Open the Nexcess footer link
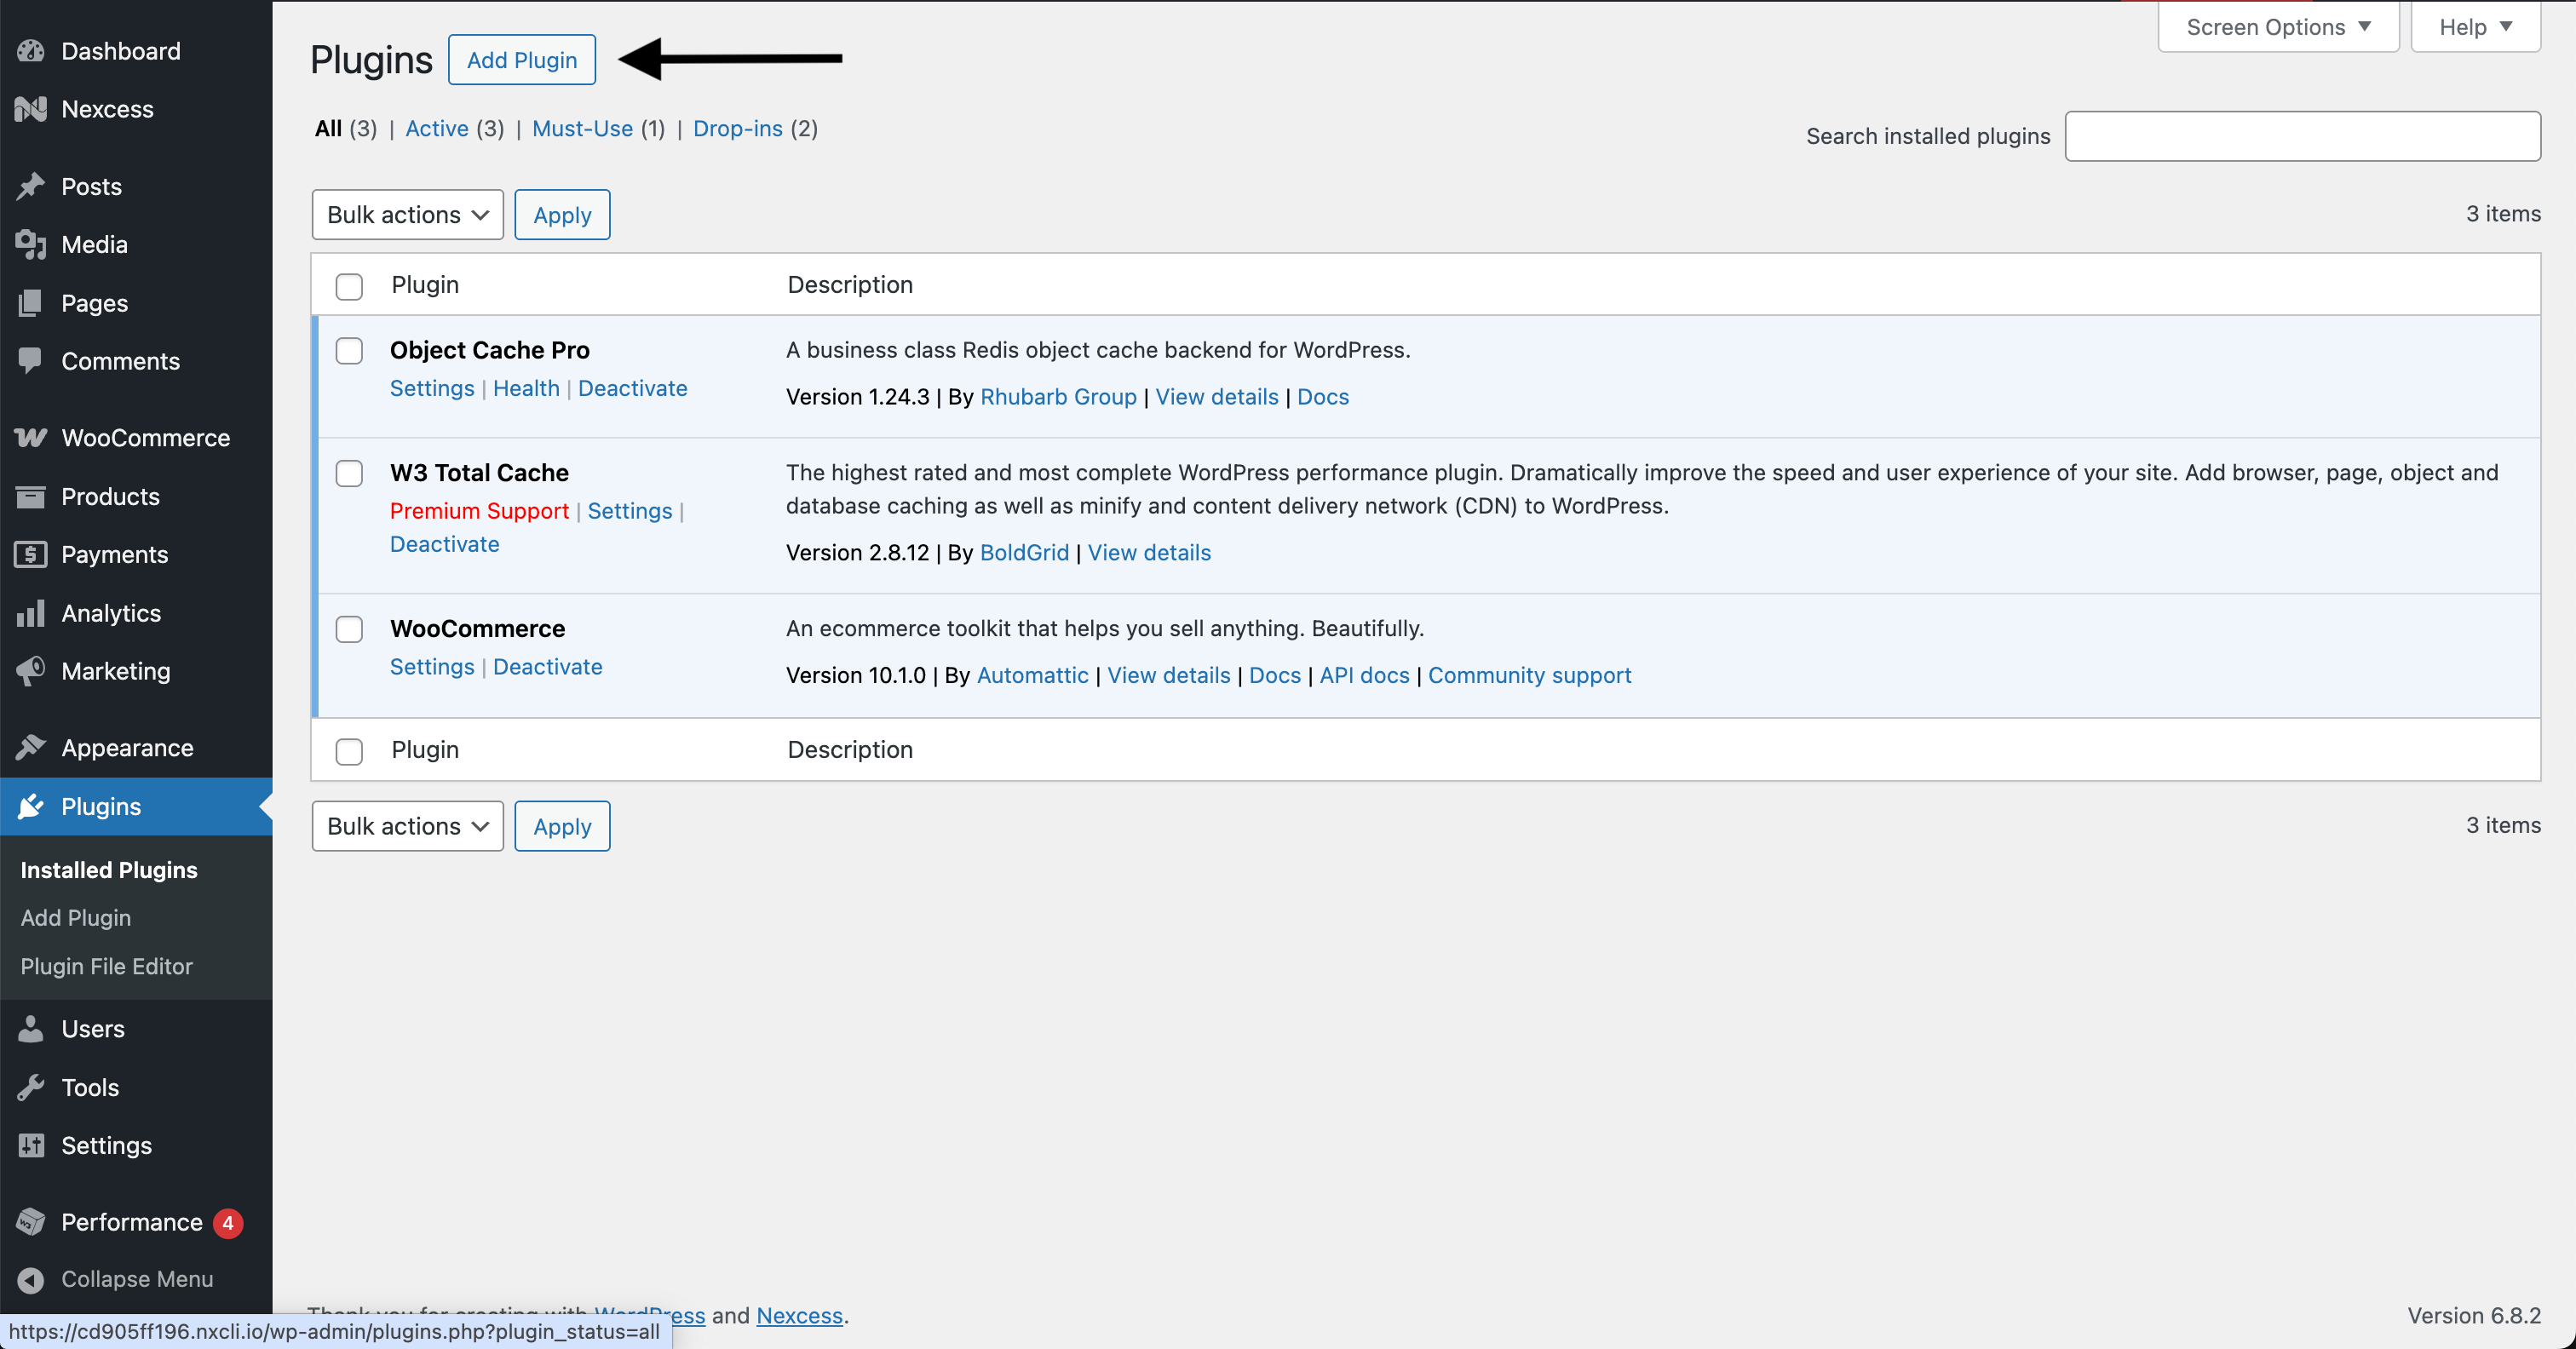 799,1316
